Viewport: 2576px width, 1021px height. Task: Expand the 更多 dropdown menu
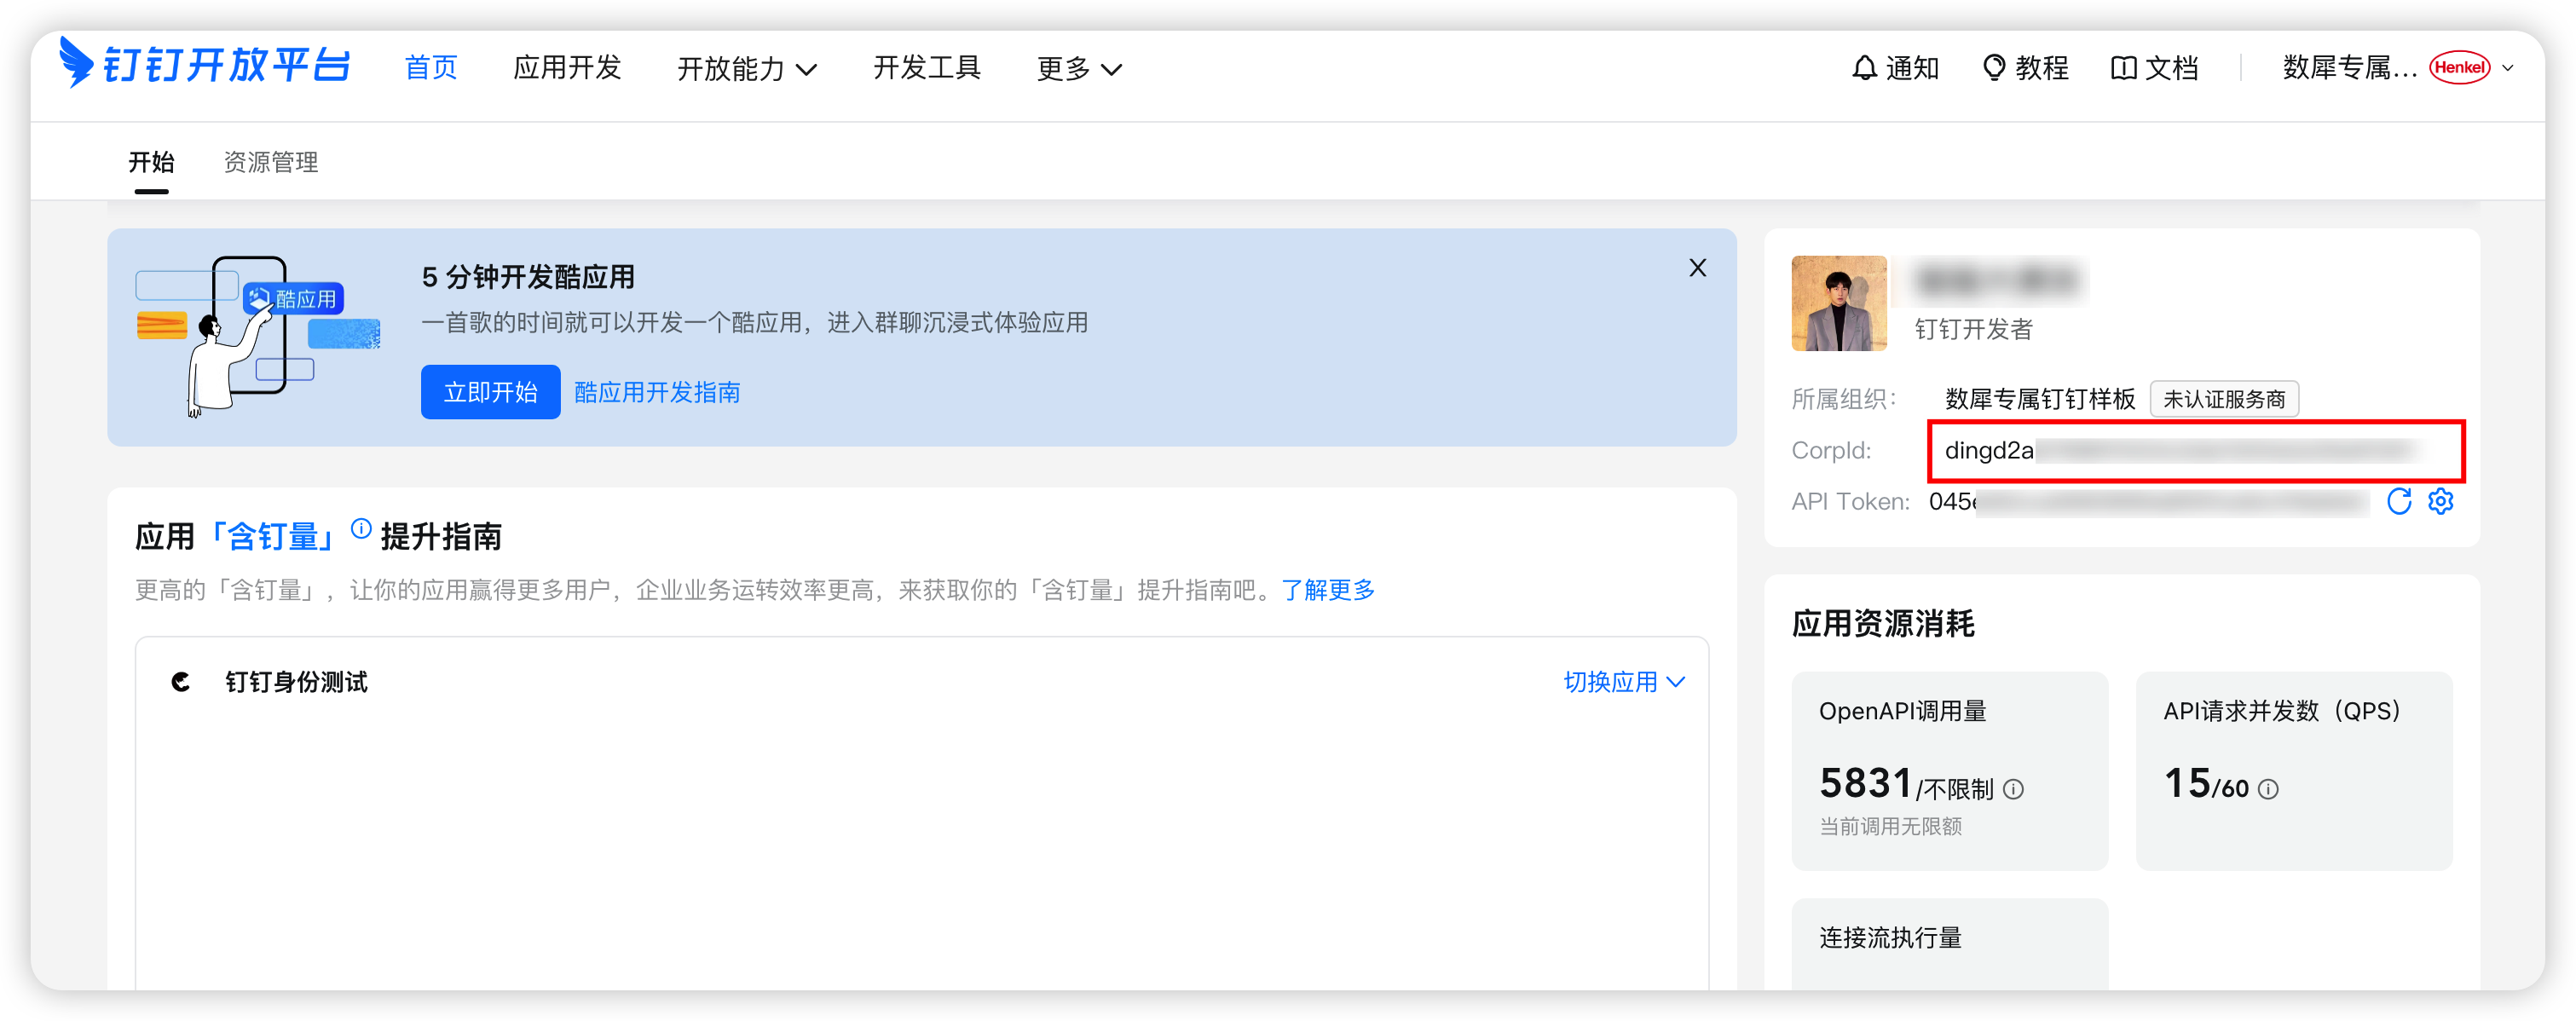coord(1079,68)
